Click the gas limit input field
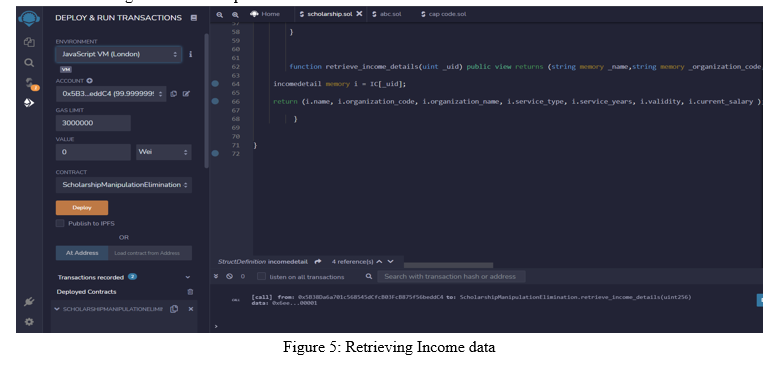This screenshot has height=365, width=777. tap(93, 123)
